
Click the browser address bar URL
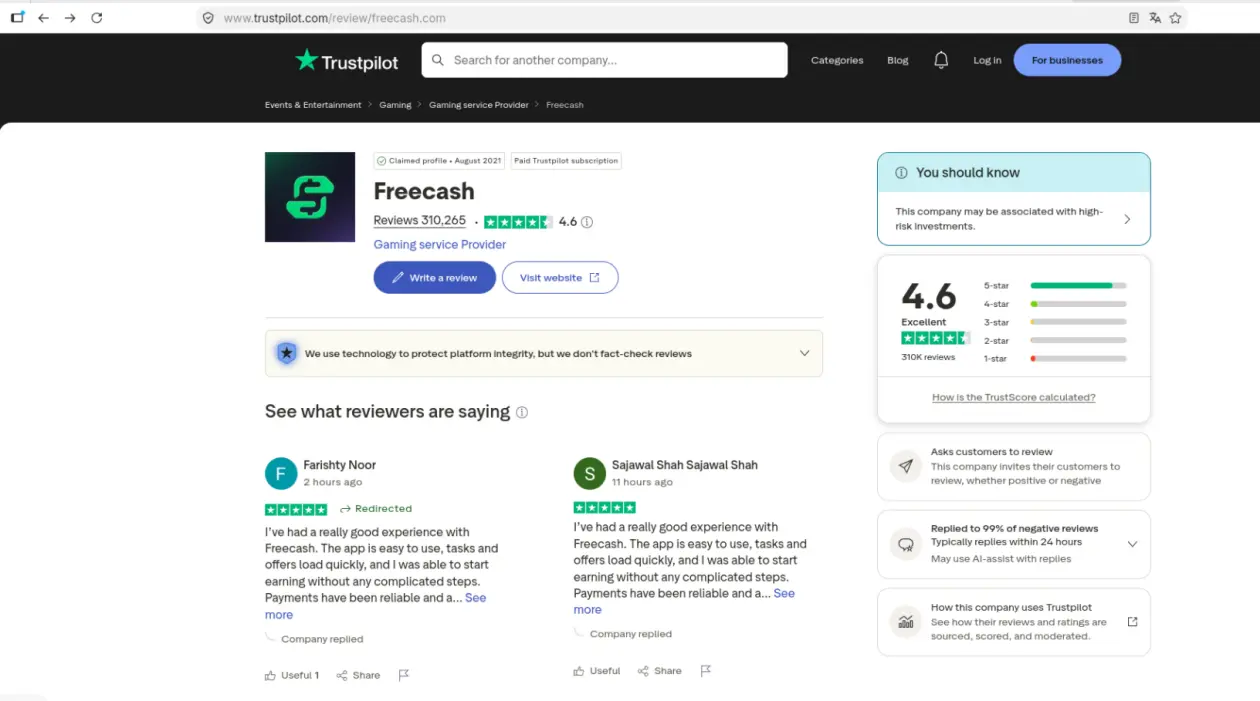[335, 18]
